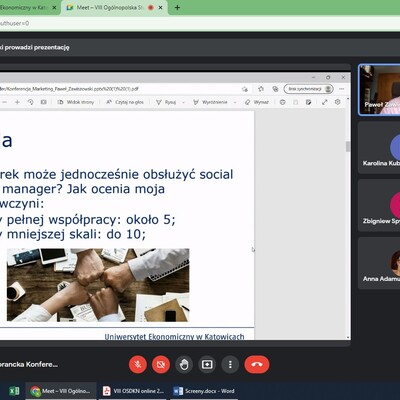Screen dimensions: 400x400
Task: Click the handshake photo on slide
Action: tap(98, 285)
